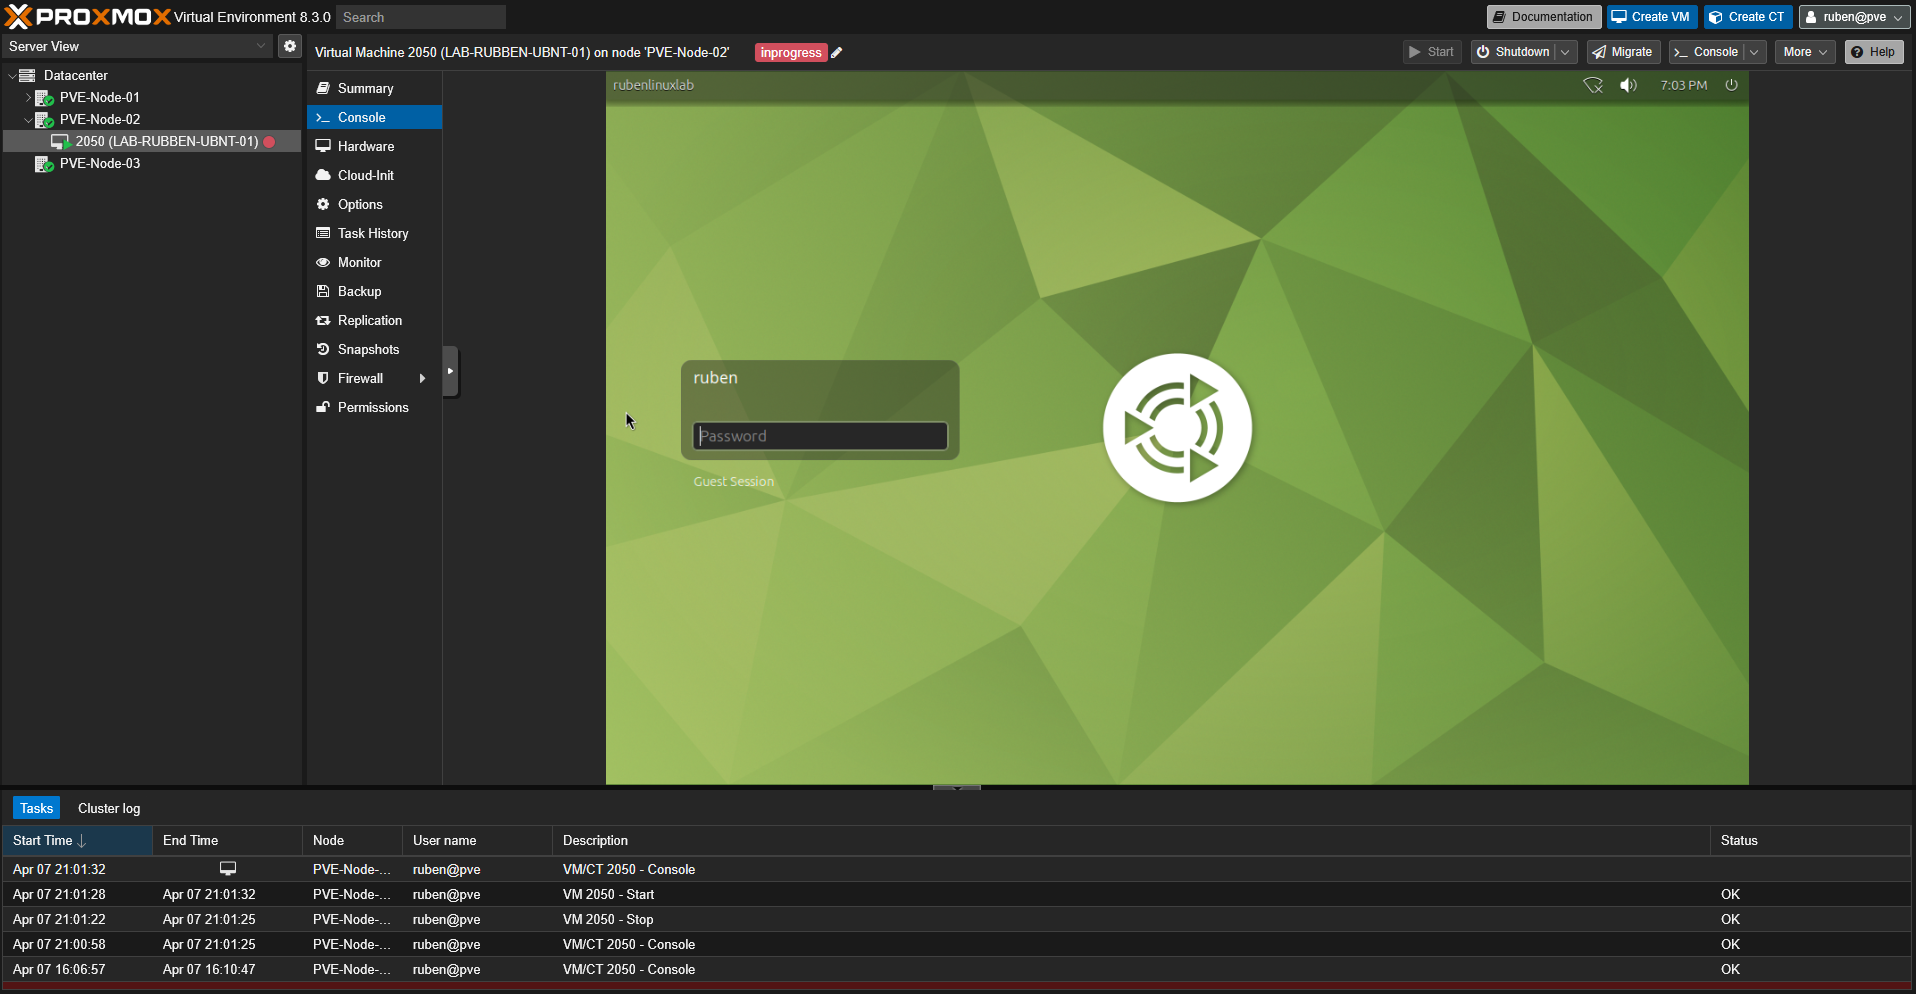
Task: Open the Backup section
Action: click(x=359, y=291)
